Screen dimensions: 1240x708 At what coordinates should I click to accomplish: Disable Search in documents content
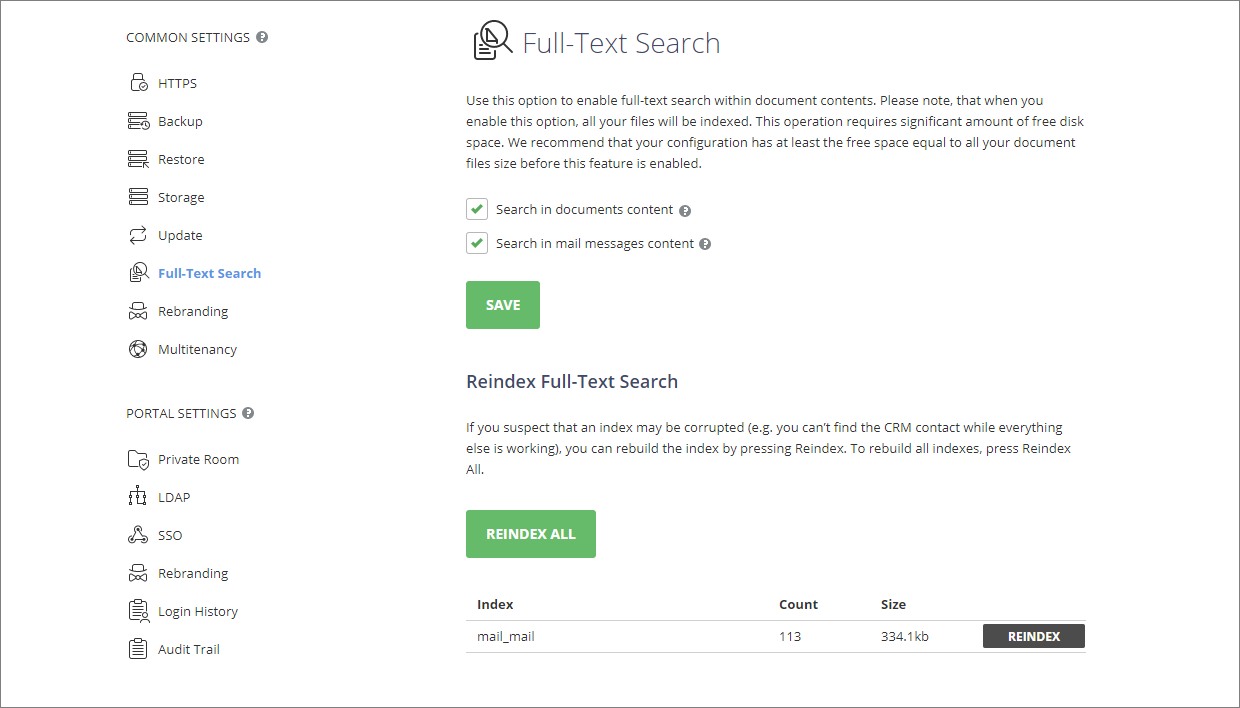tap(477, 209)
